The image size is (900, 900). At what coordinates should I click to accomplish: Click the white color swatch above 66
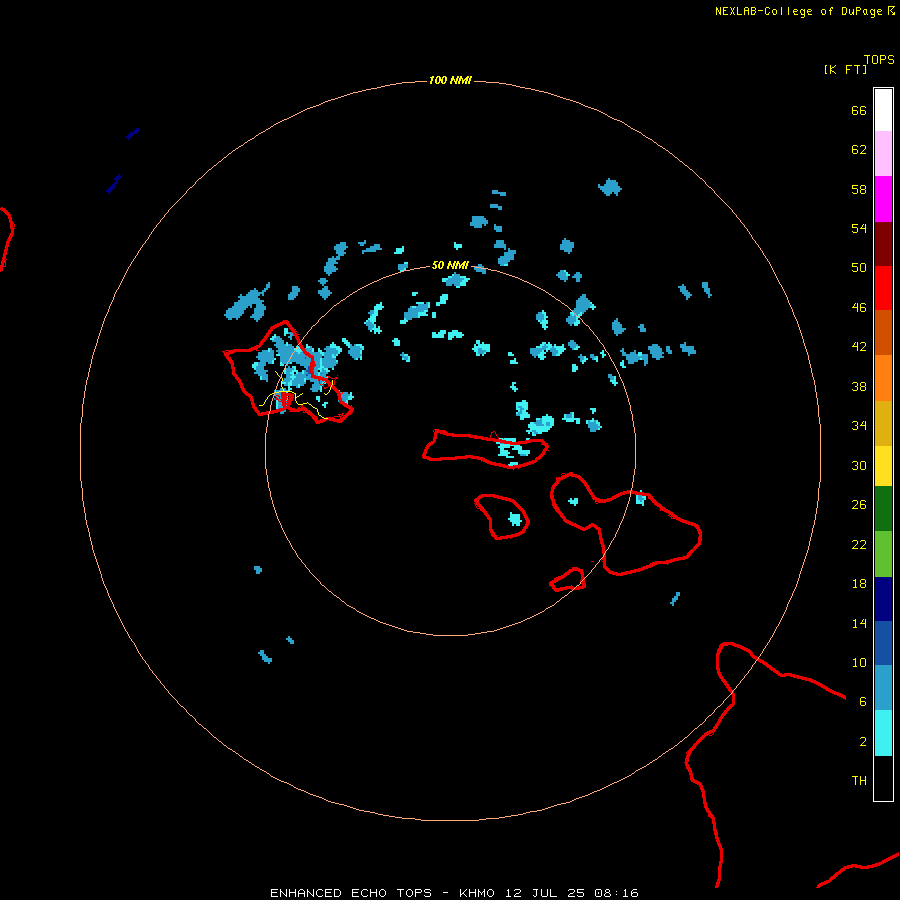(x=883, y=110)
